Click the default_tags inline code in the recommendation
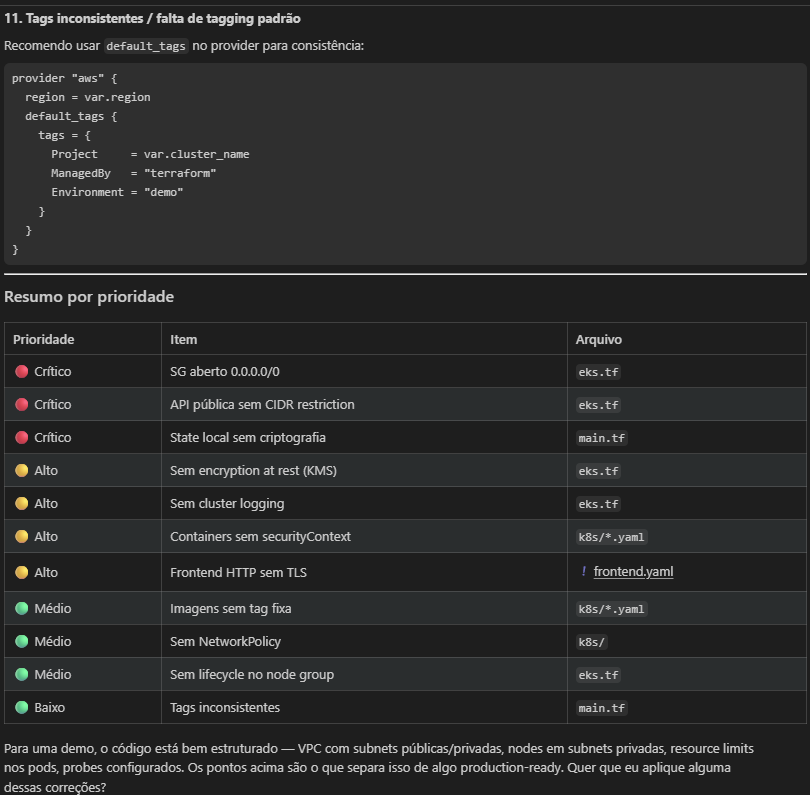The height and width of the screenshot is (795, 810). click(146, 46)
